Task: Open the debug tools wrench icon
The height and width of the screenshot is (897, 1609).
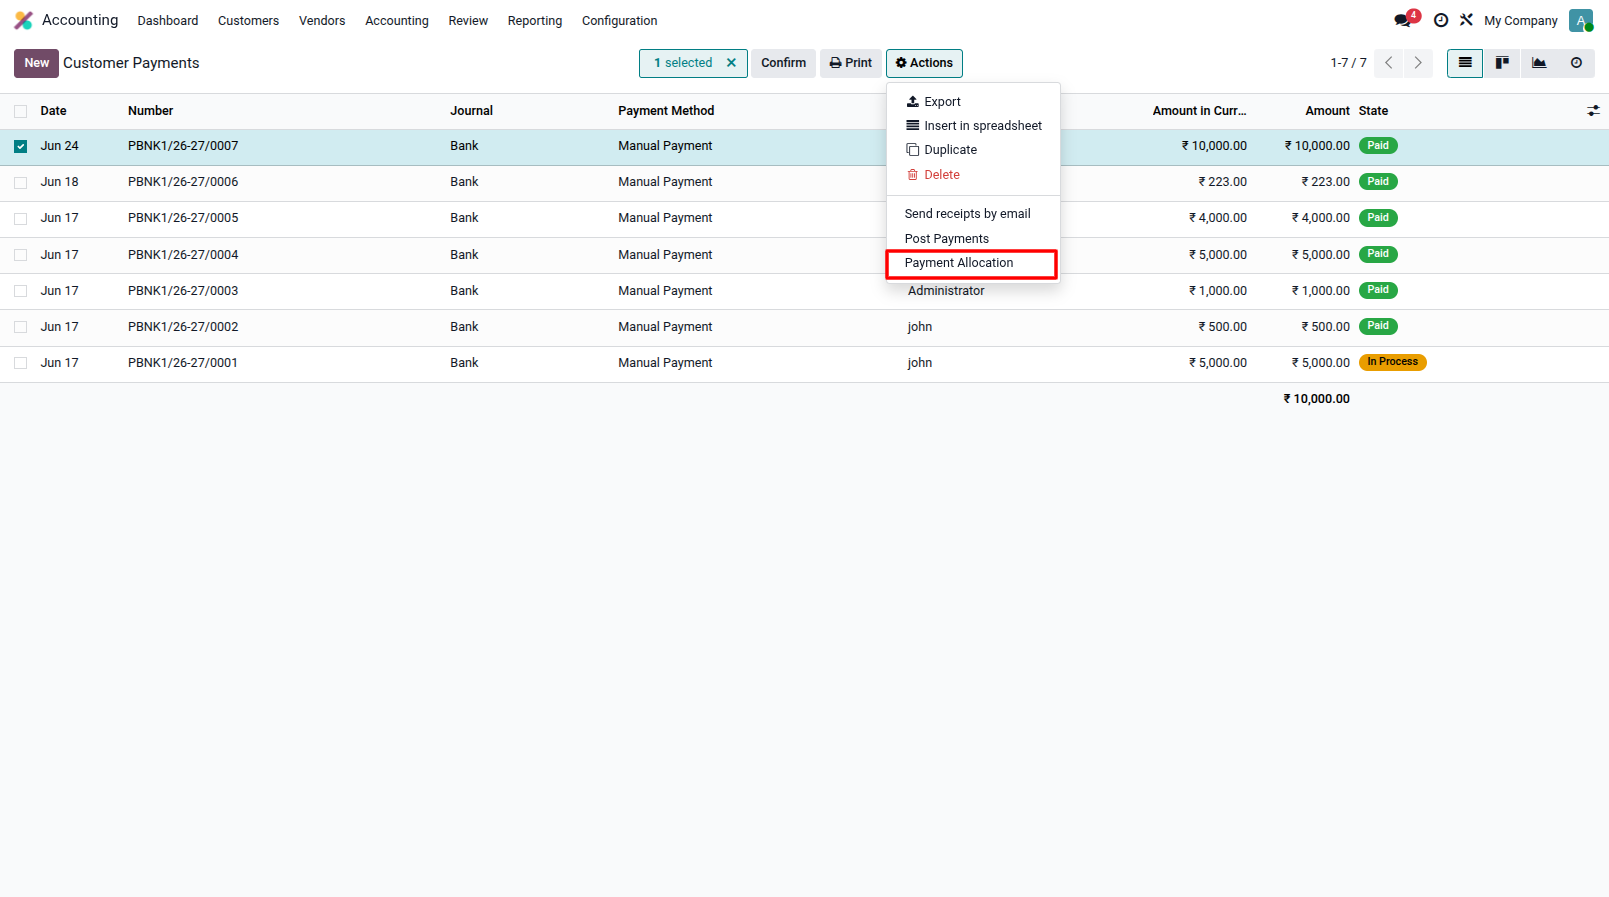Action: [x=1466, y=20]
